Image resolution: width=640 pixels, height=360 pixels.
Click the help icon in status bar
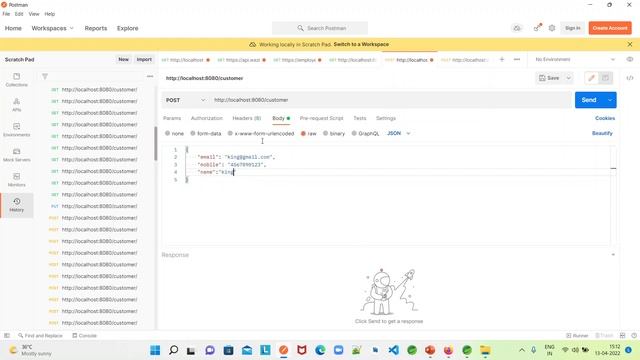[x=634, y=336]
